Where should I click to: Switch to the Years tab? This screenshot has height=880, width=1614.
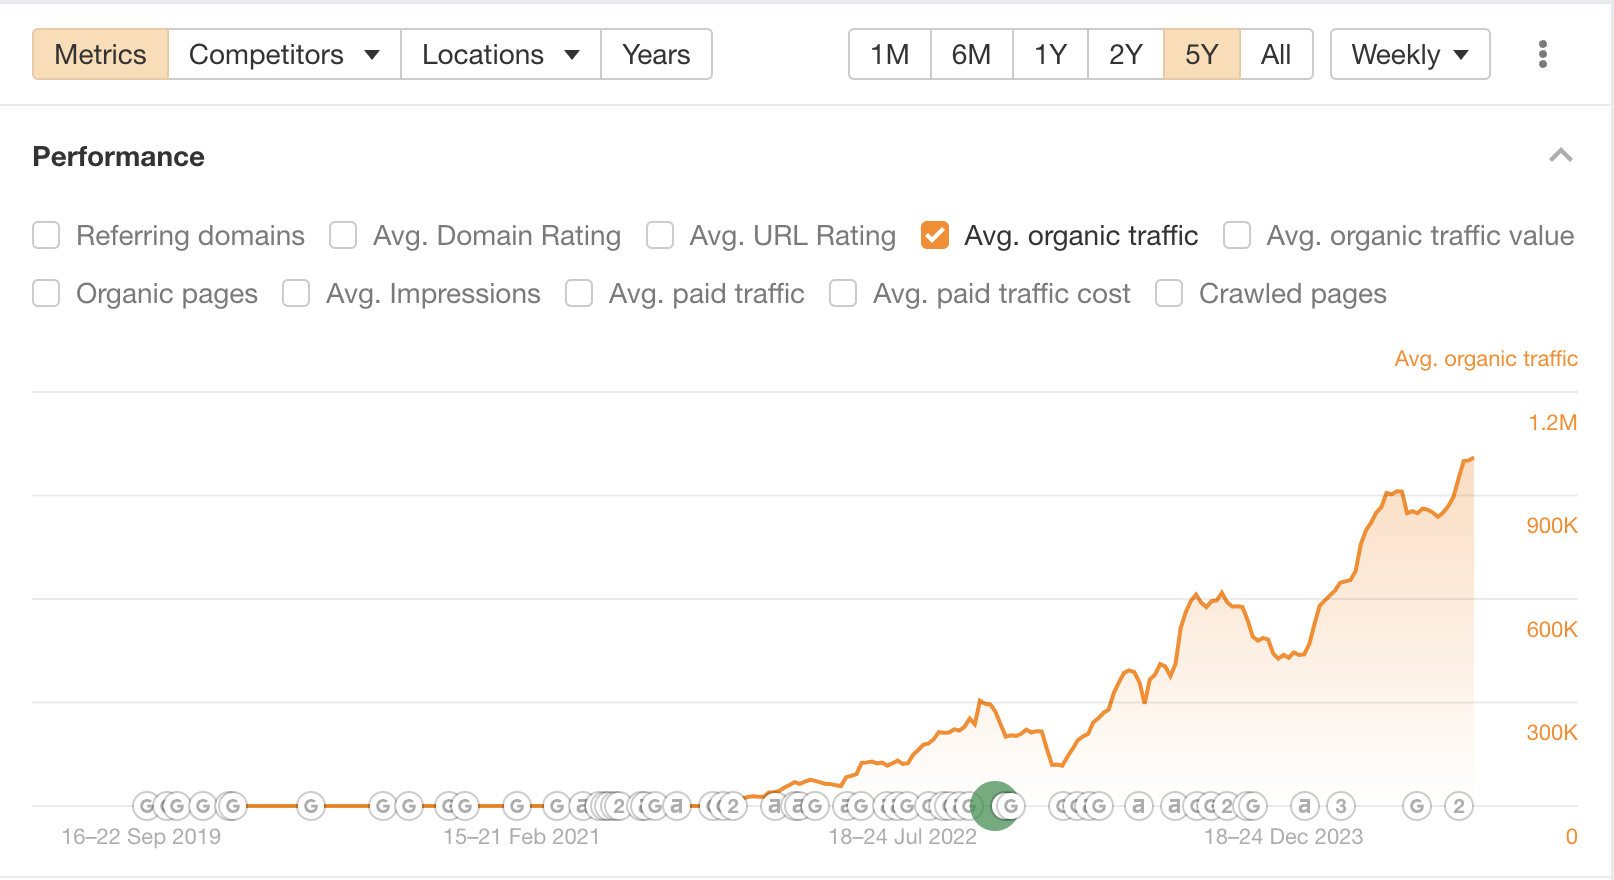tap(656, 54)
